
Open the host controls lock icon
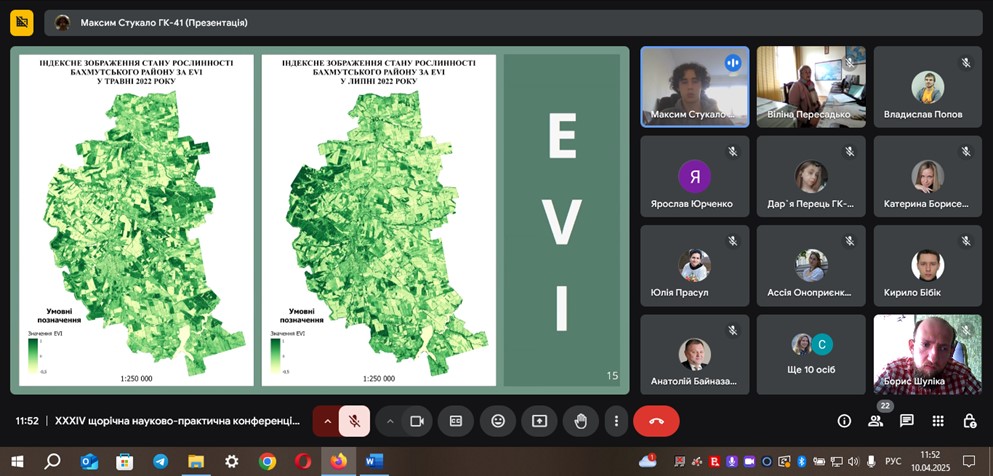coord(969,421)
